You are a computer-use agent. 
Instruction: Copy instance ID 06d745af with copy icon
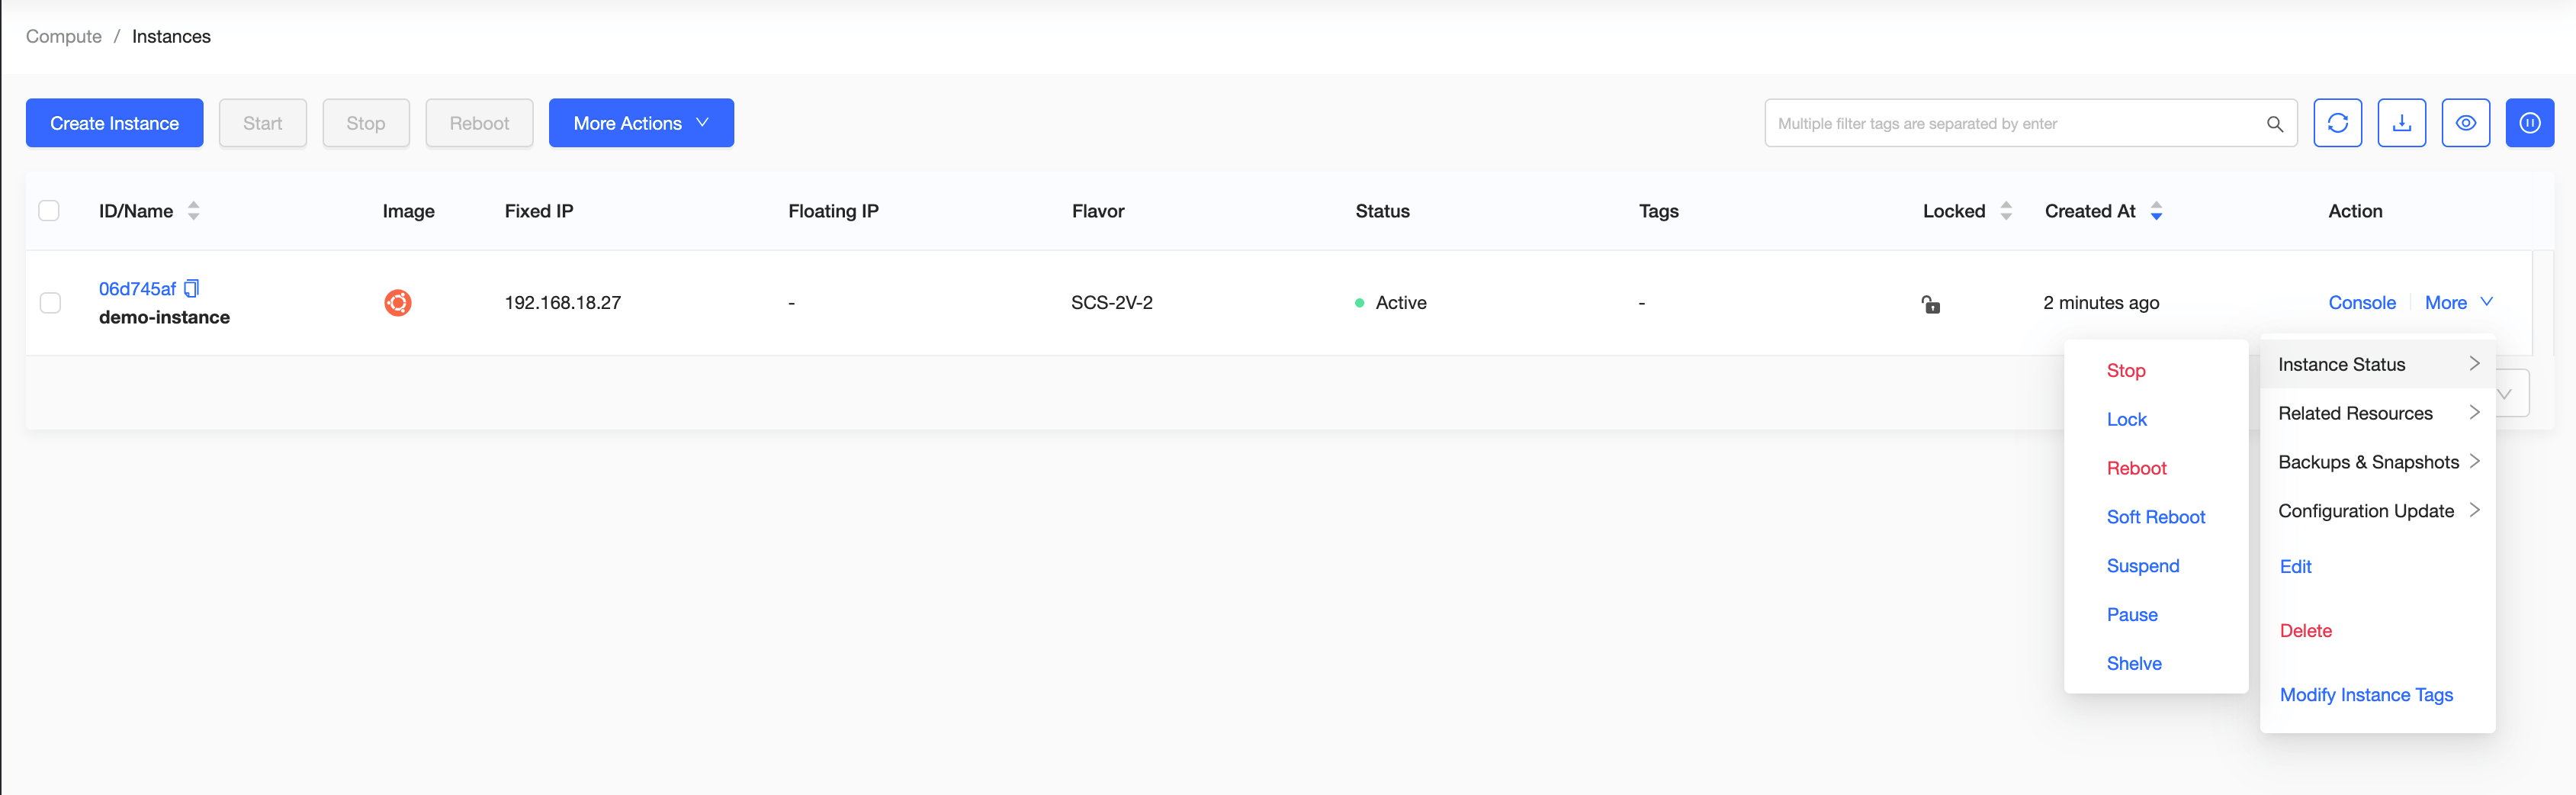[192, 289]
